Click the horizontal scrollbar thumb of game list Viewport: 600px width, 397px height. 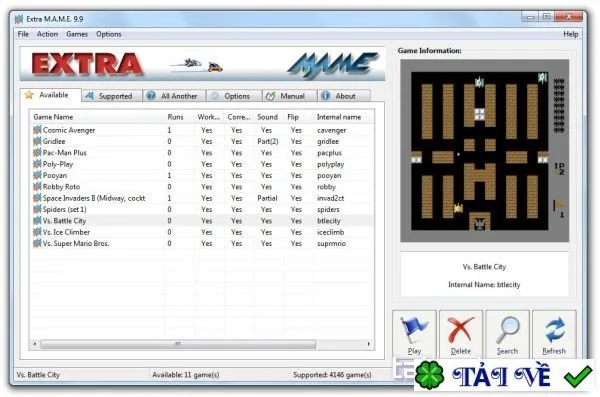pos(178,344)
